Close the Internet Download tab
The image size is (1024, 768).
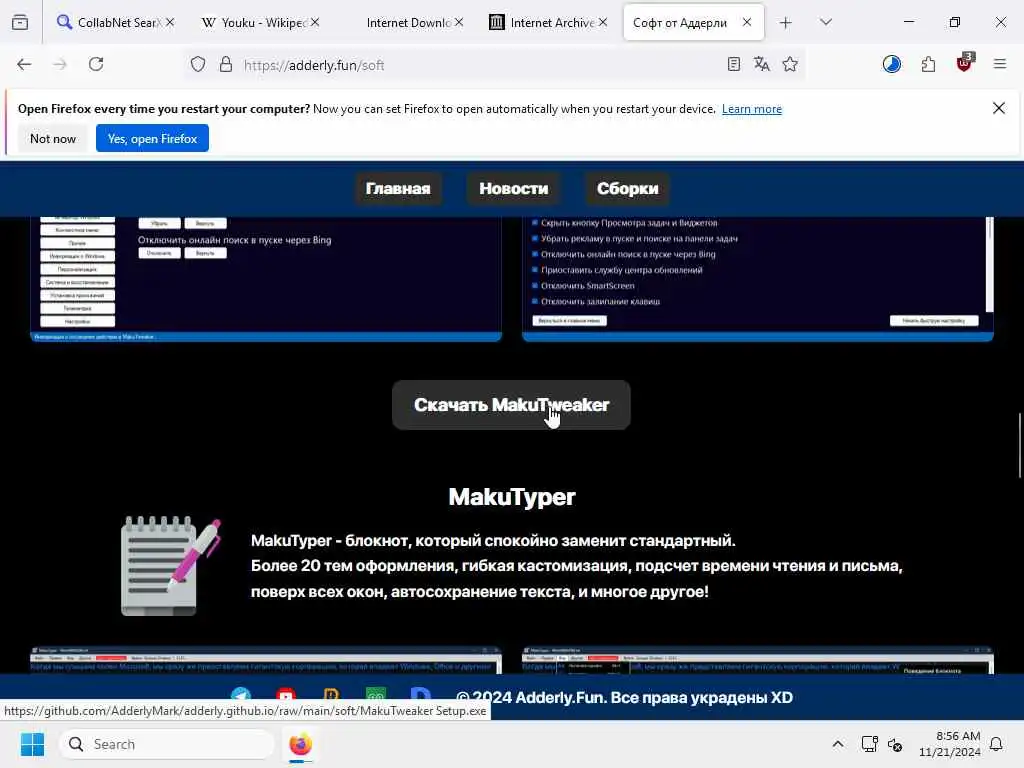(459, 22)
